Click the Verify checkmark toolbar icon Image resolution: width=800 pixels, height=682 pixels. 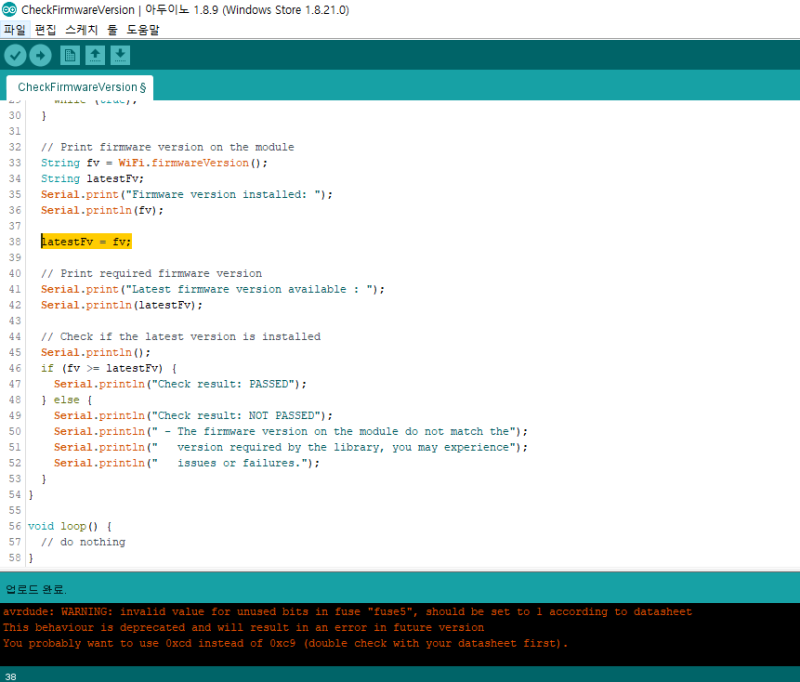15,55
